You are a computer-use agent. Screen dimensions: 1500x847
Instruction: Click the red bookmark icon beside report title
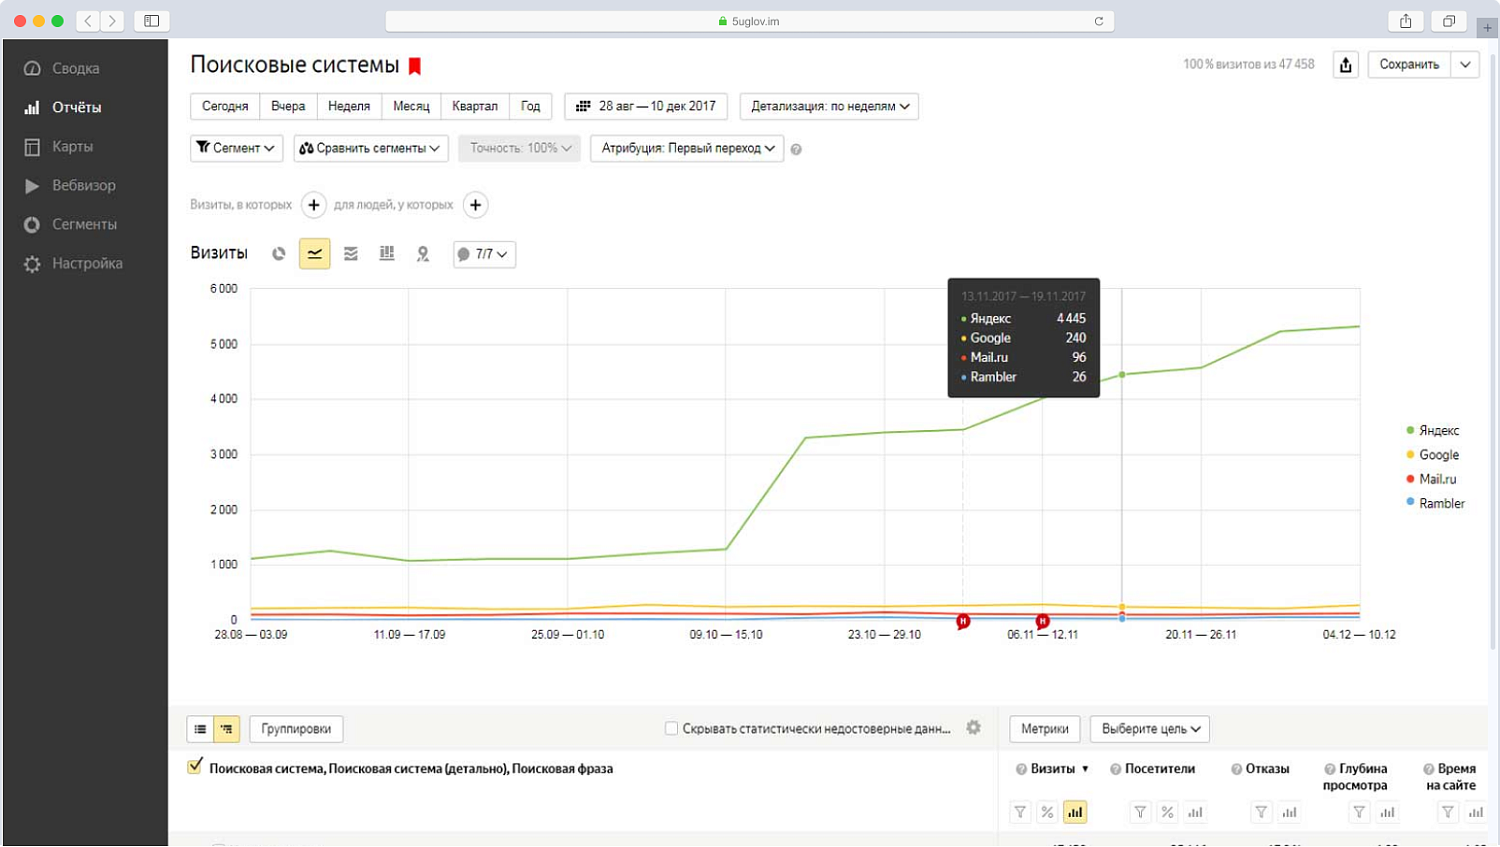click(415, 66)
